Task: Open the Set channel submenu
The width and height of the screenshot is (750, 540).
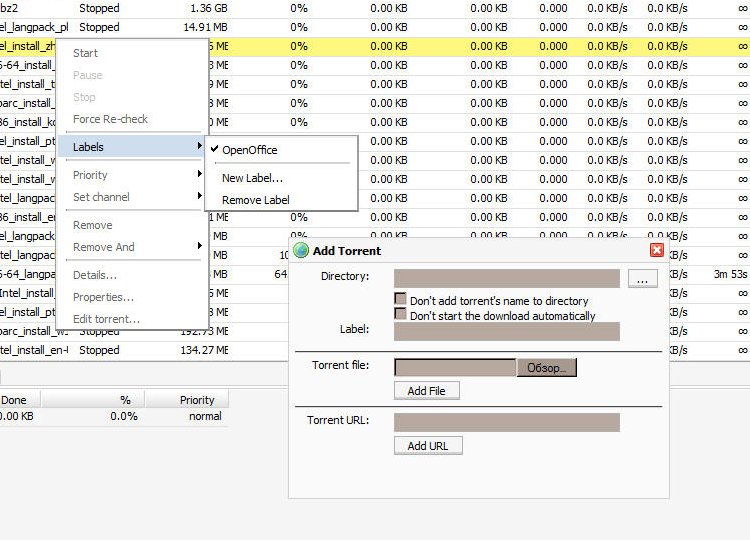Action: 133,197
